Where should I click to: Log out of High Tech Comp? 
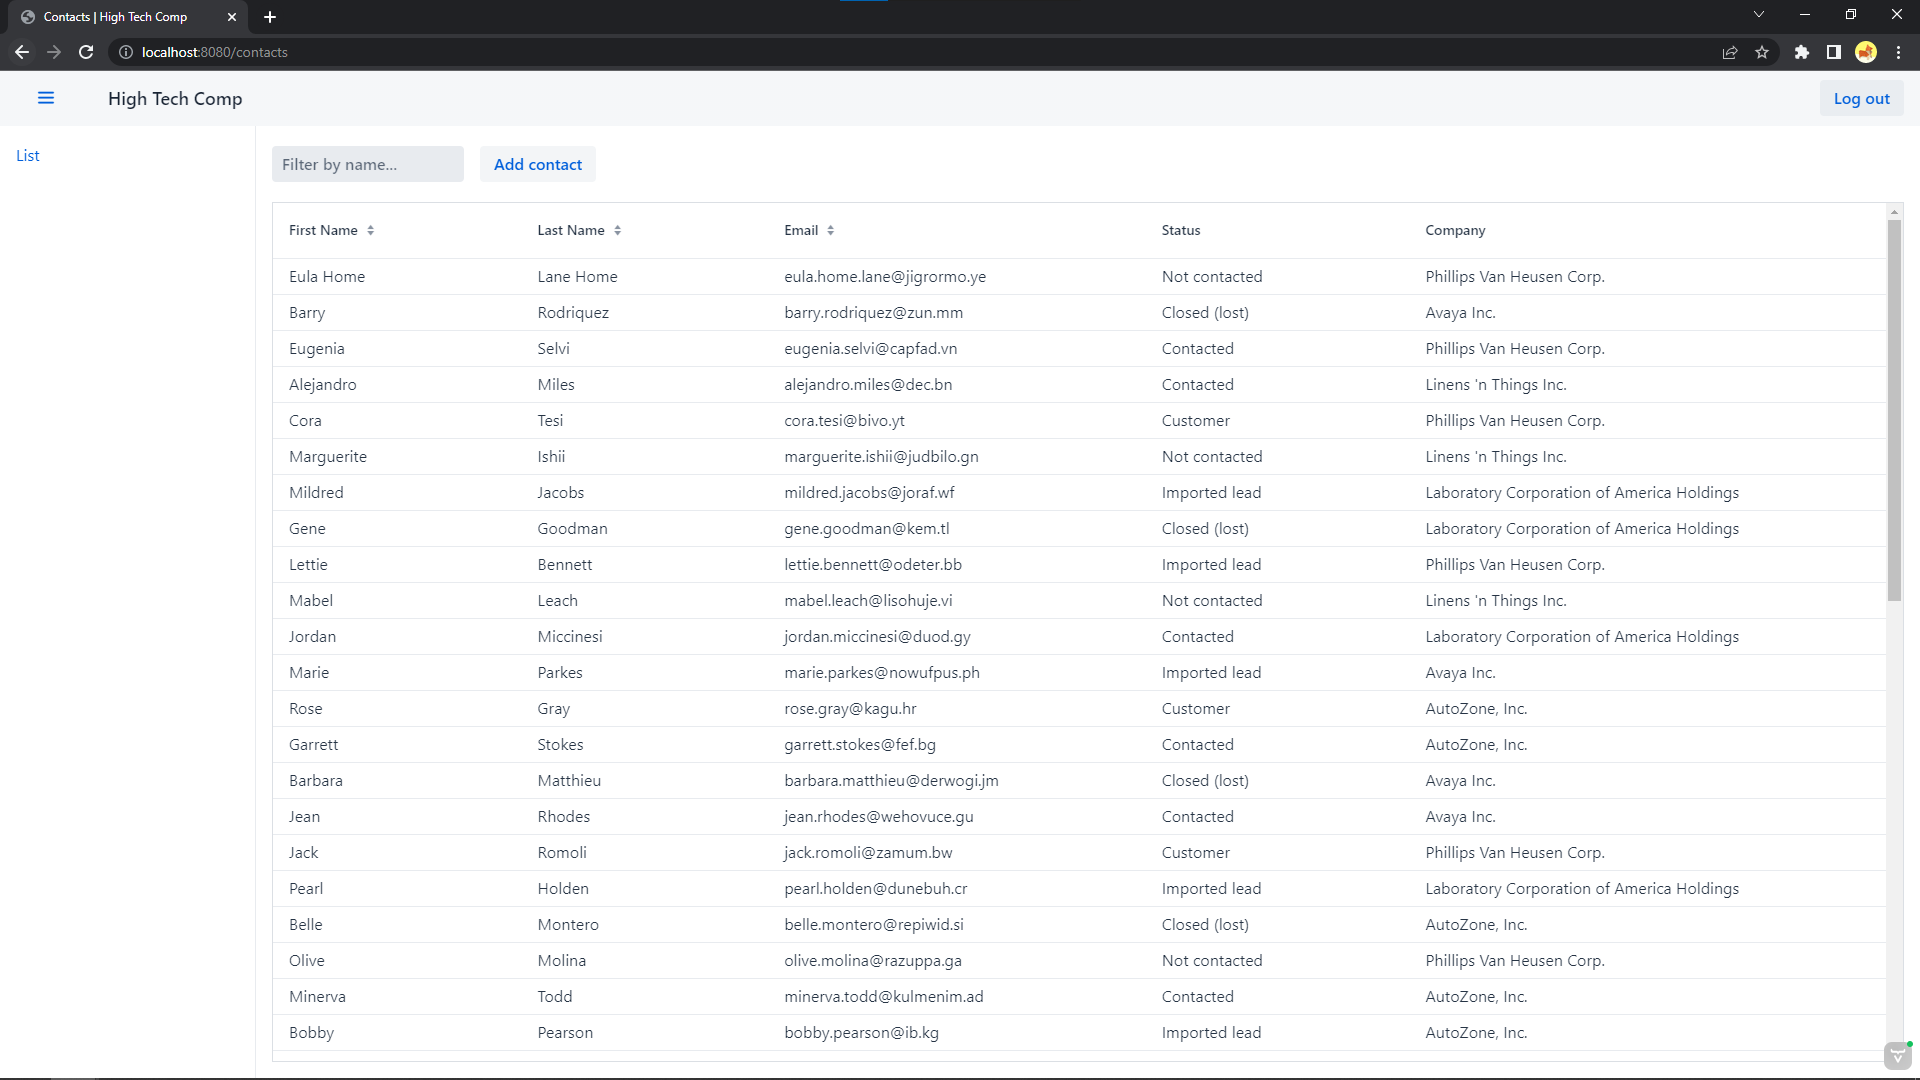pos(1861,98)
